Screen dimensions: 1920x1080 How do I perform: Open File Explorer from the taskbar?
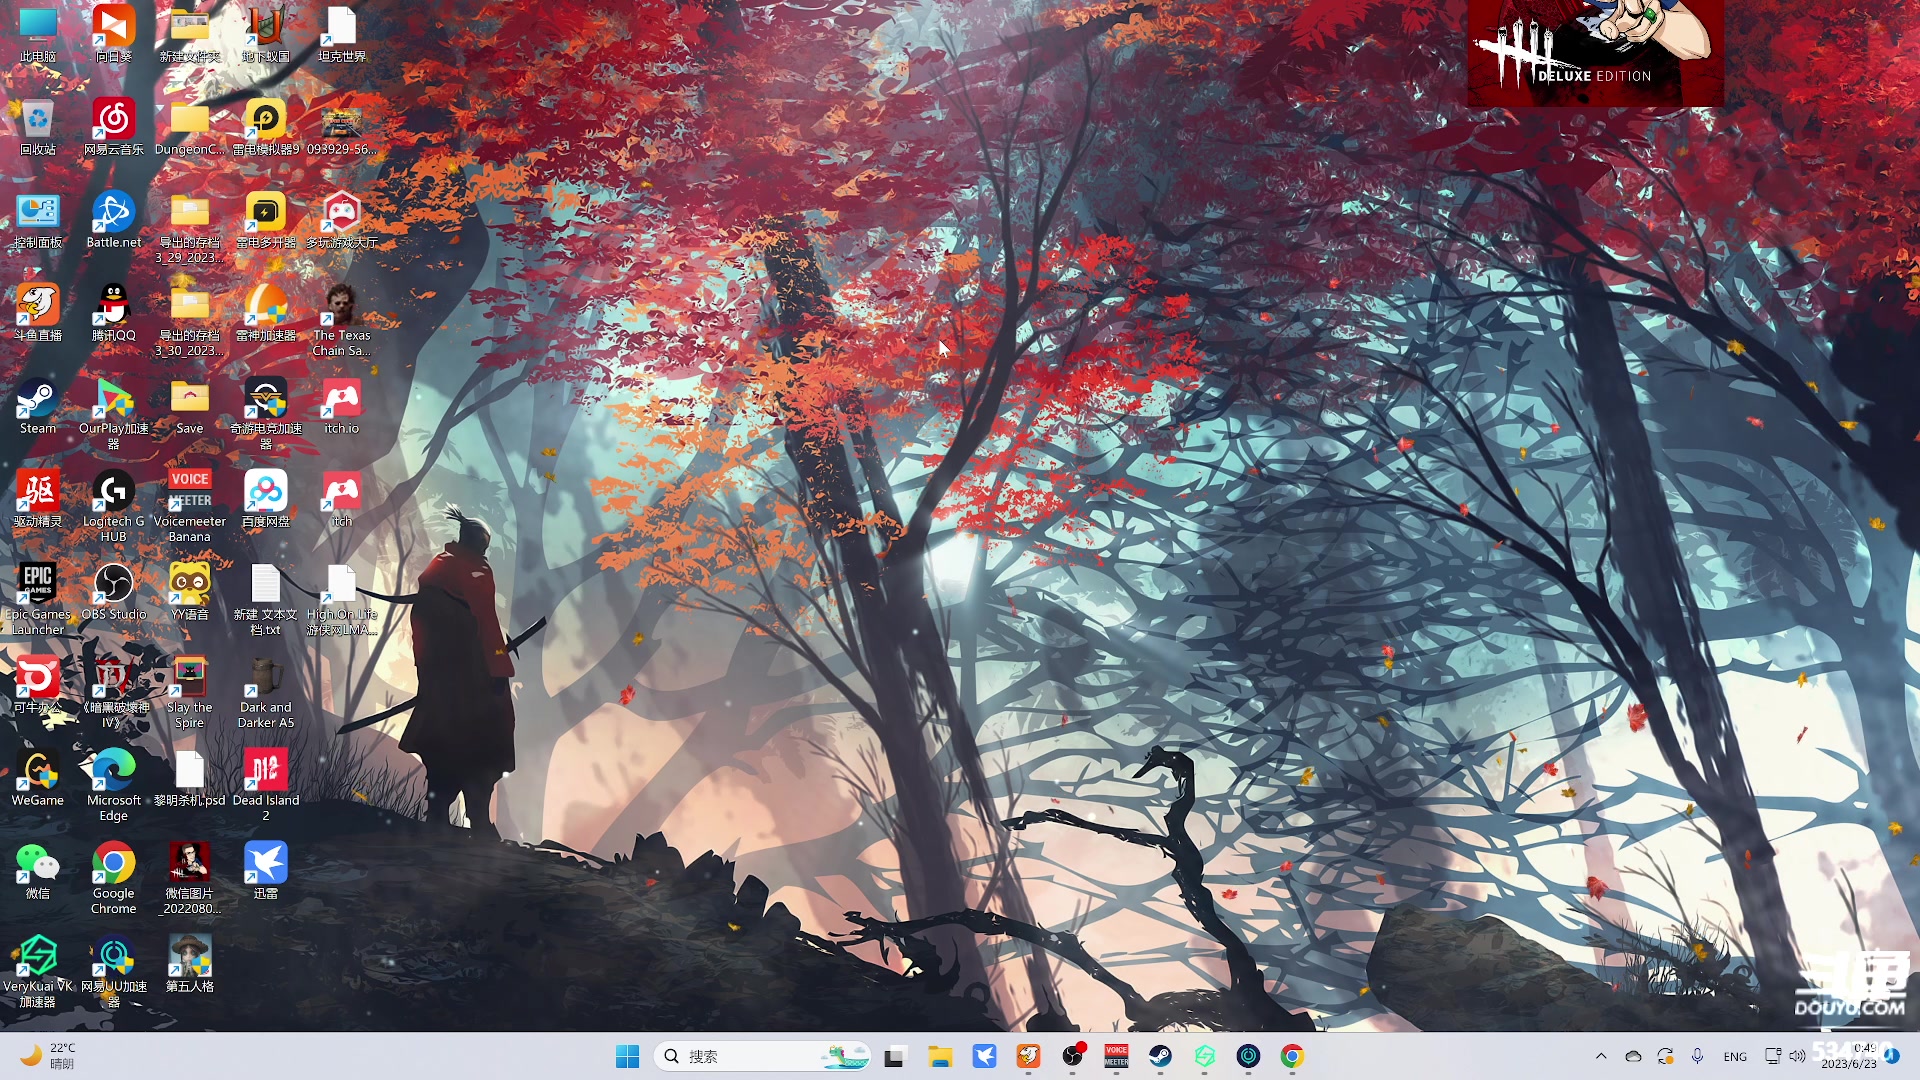(939, 1056)
